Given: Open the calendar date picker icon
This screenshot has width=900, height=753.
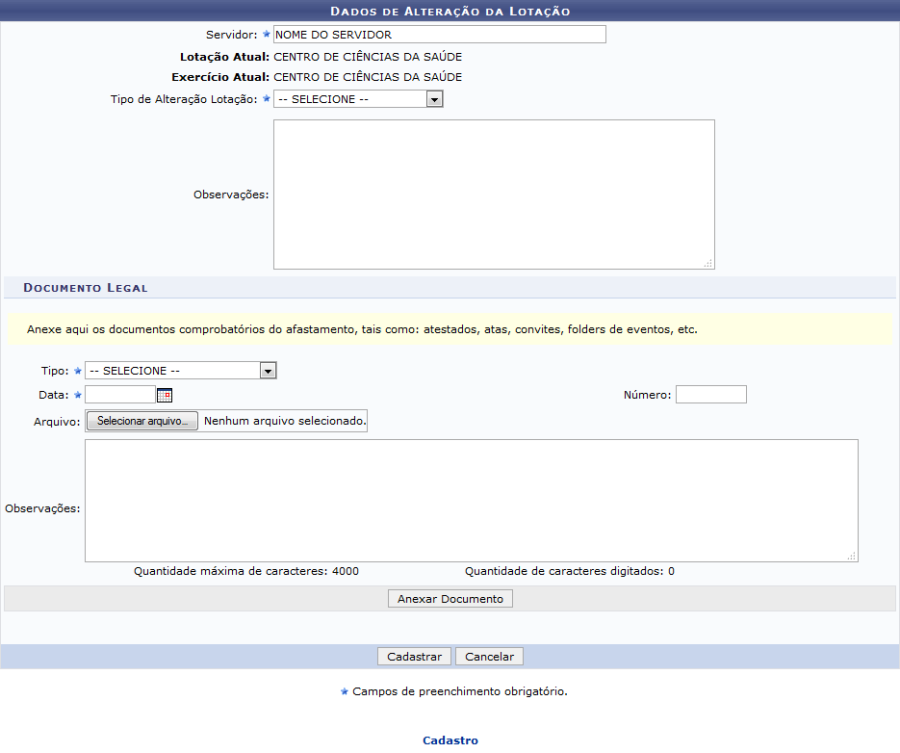Looking at the screenshot, I should click(165, 395).
